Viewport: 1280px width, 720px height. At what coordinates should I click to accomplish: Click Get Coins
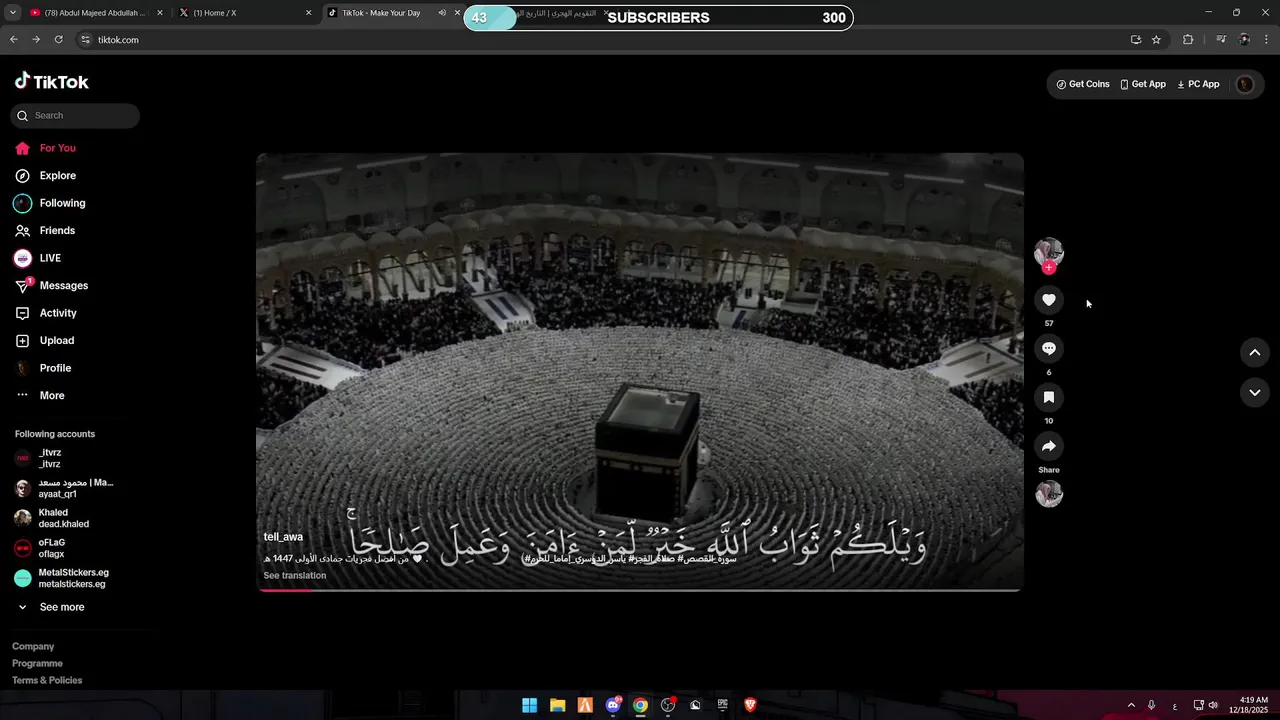coord(1083,84)
